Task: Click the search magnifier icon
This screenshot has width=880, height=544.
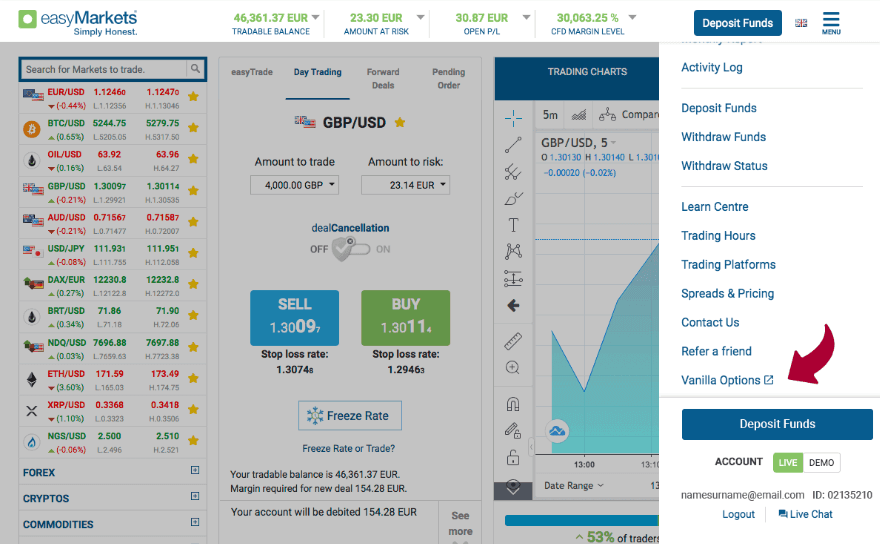Action: coord(195,69)
